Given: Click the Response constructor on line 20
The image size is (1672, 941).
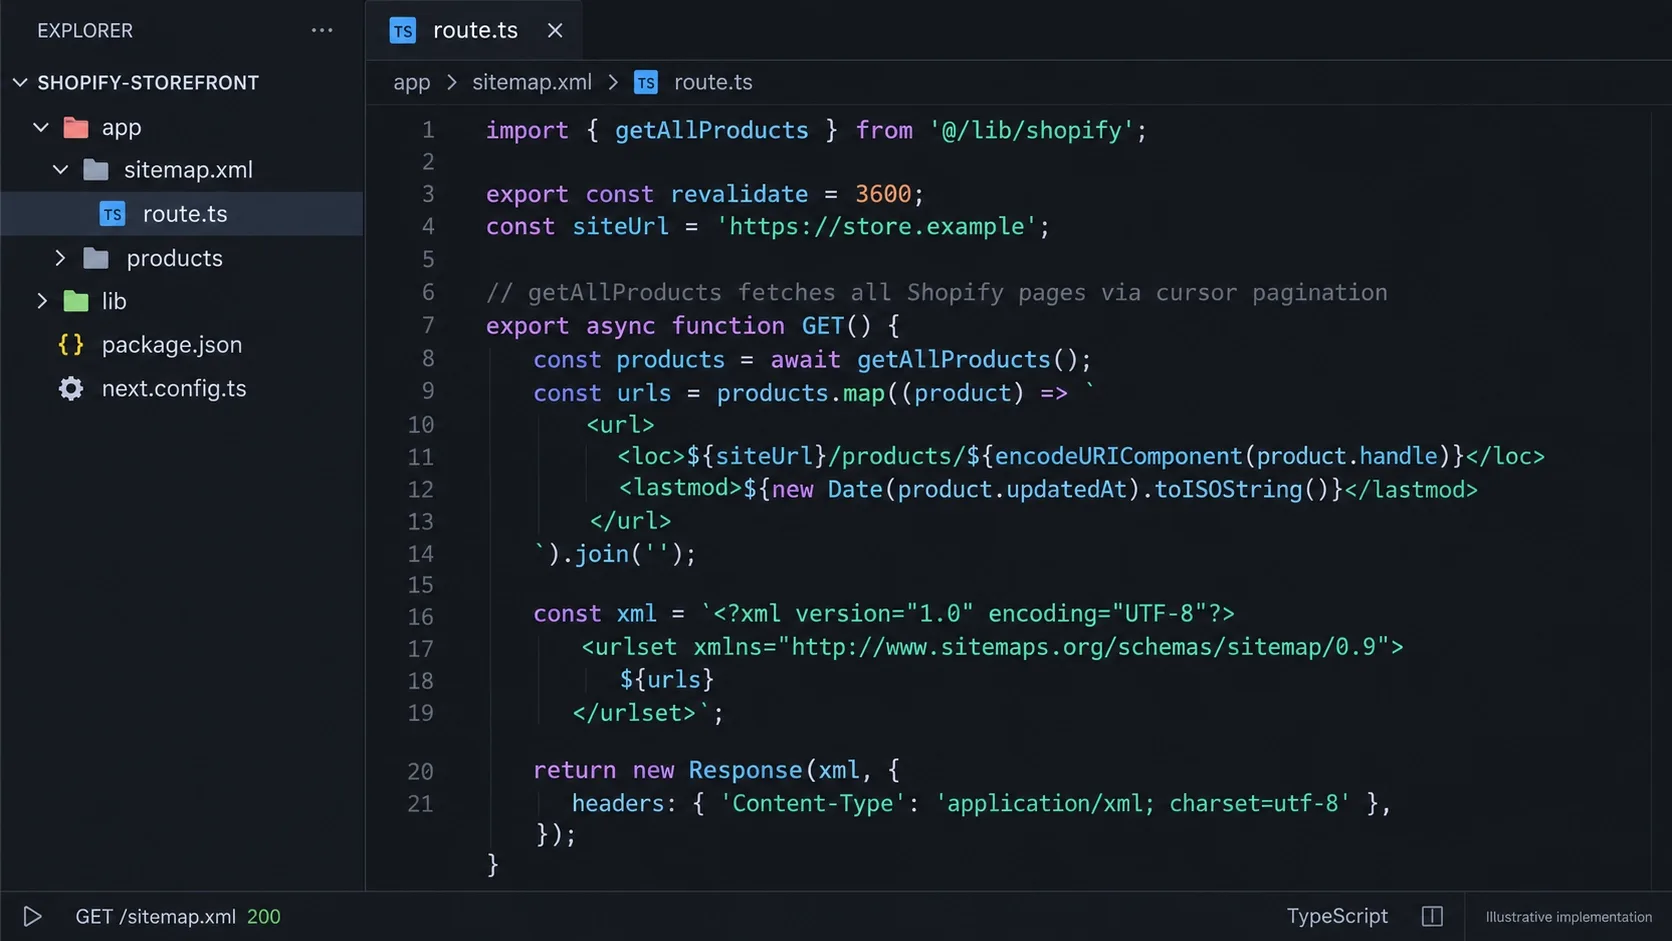Looking at the screenshot, I should point(745,770).
